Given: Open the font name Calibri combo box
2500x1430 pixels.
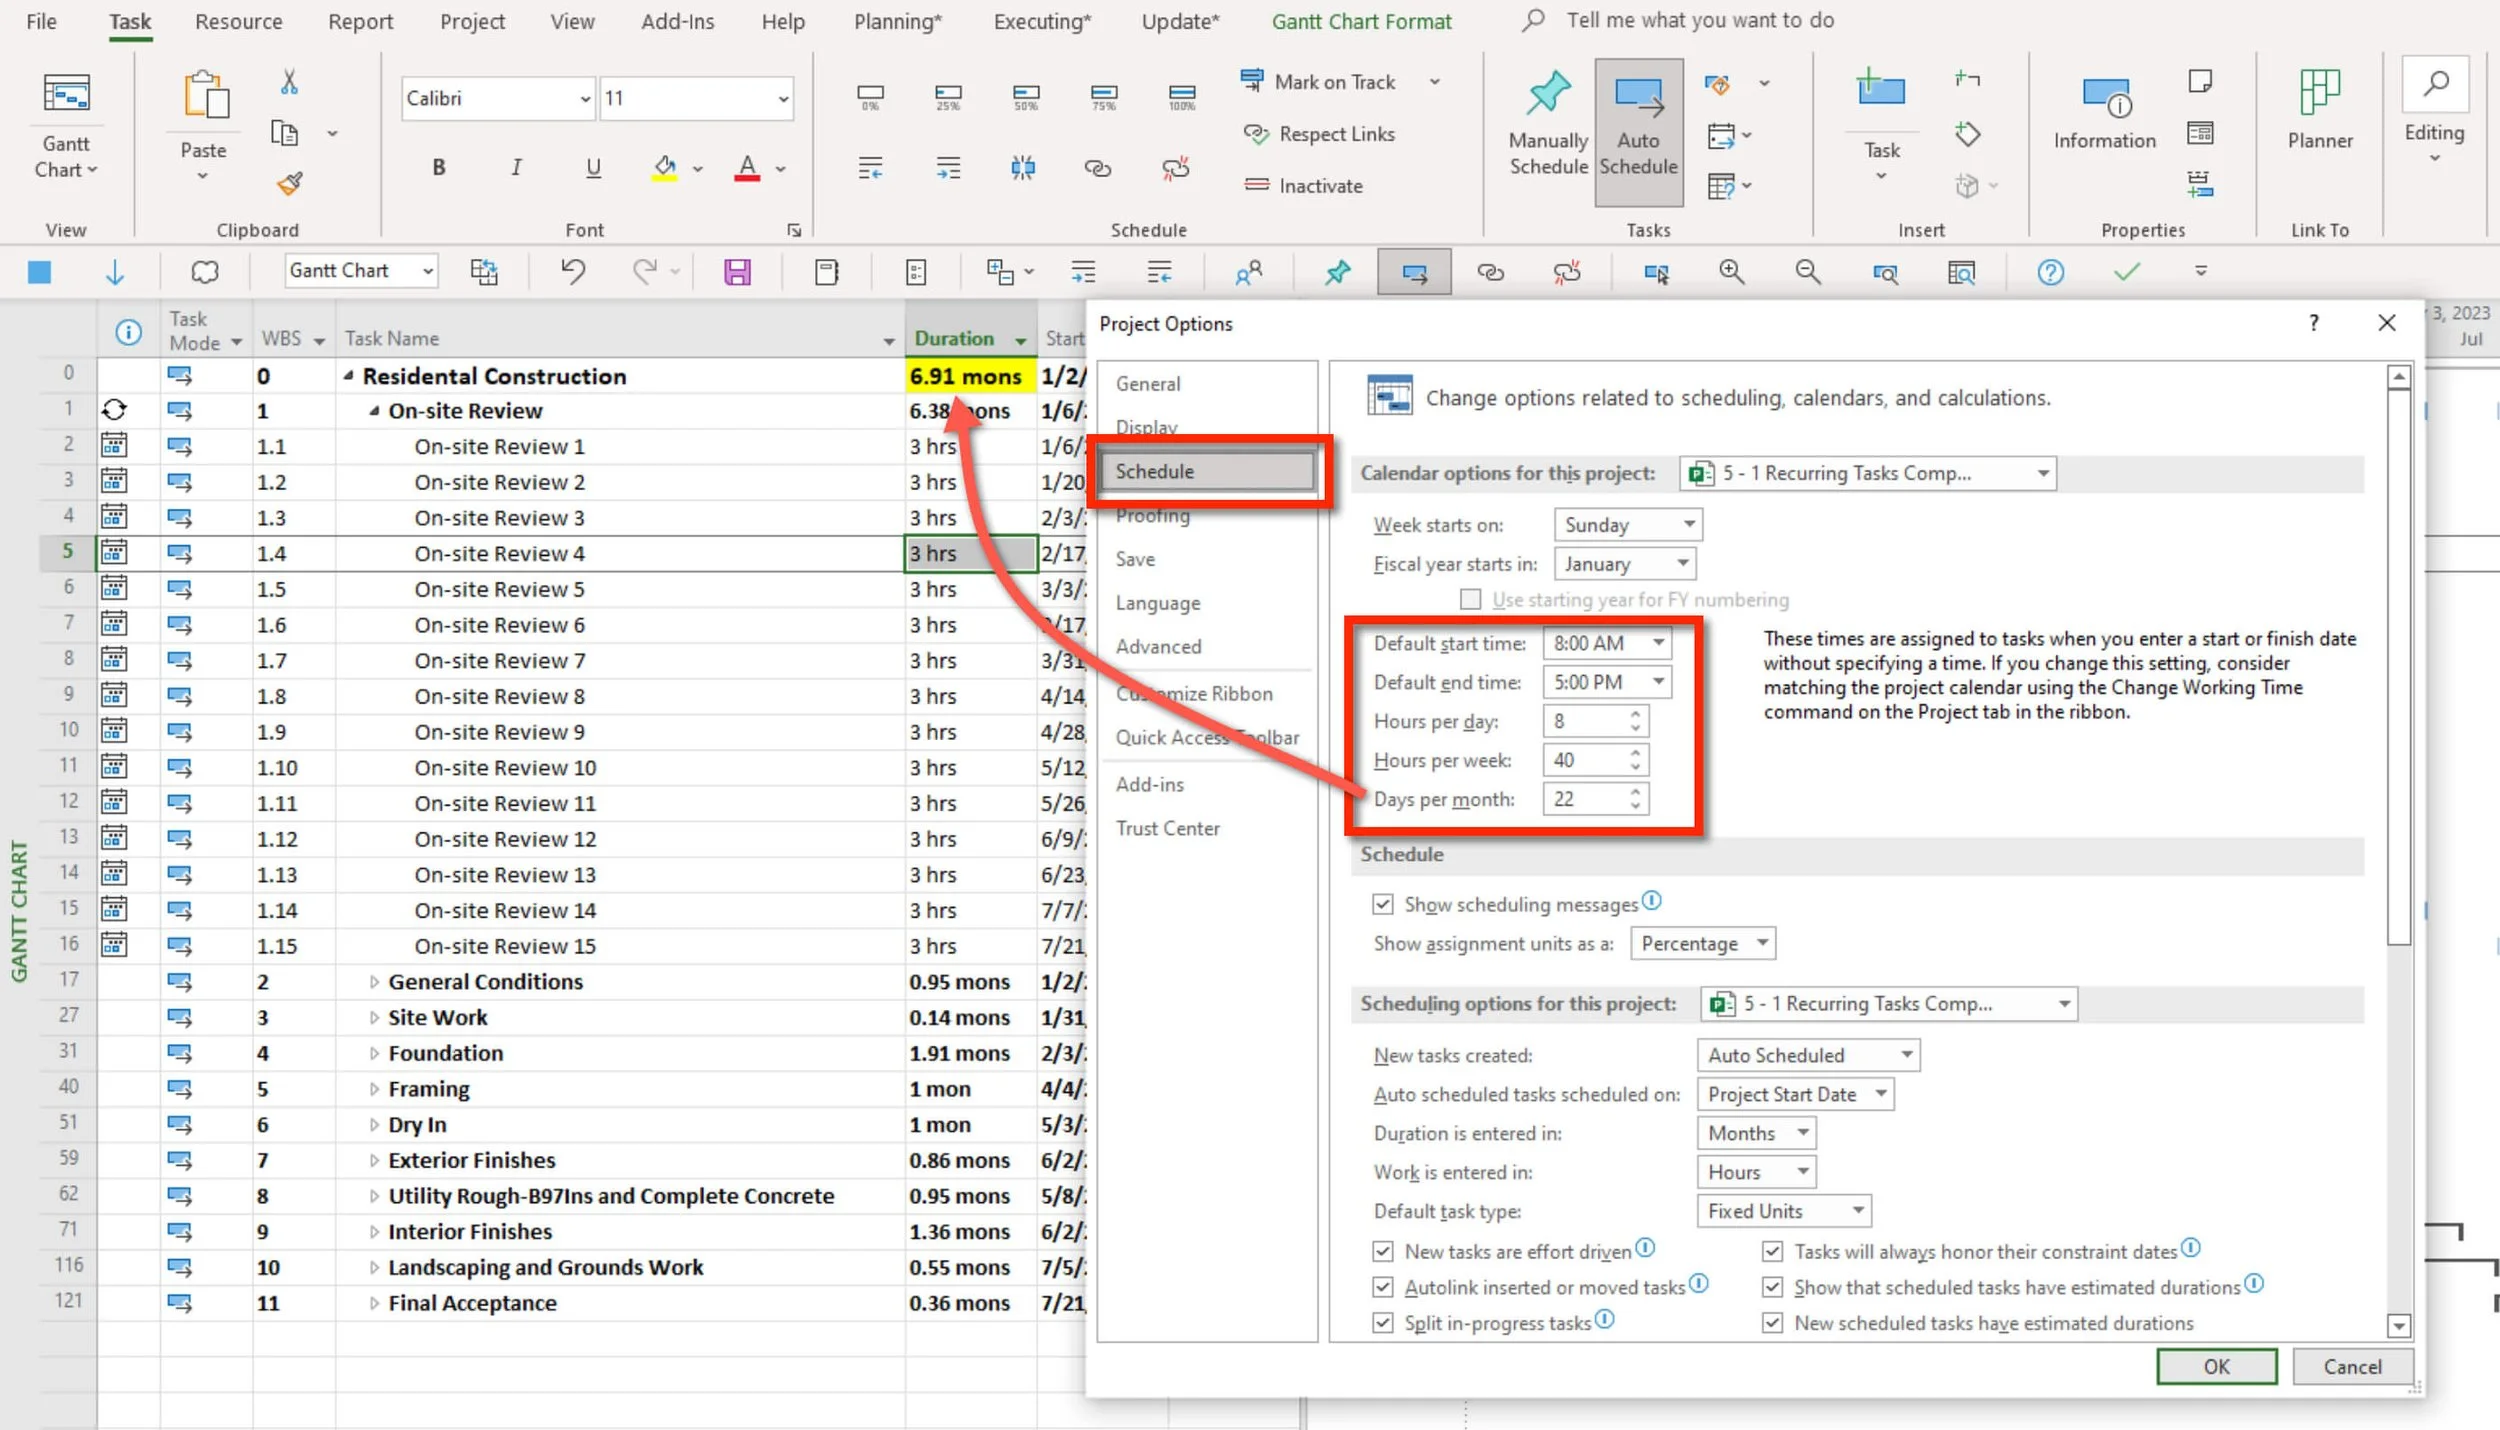Looking at the screenshot, I should 498,98.
